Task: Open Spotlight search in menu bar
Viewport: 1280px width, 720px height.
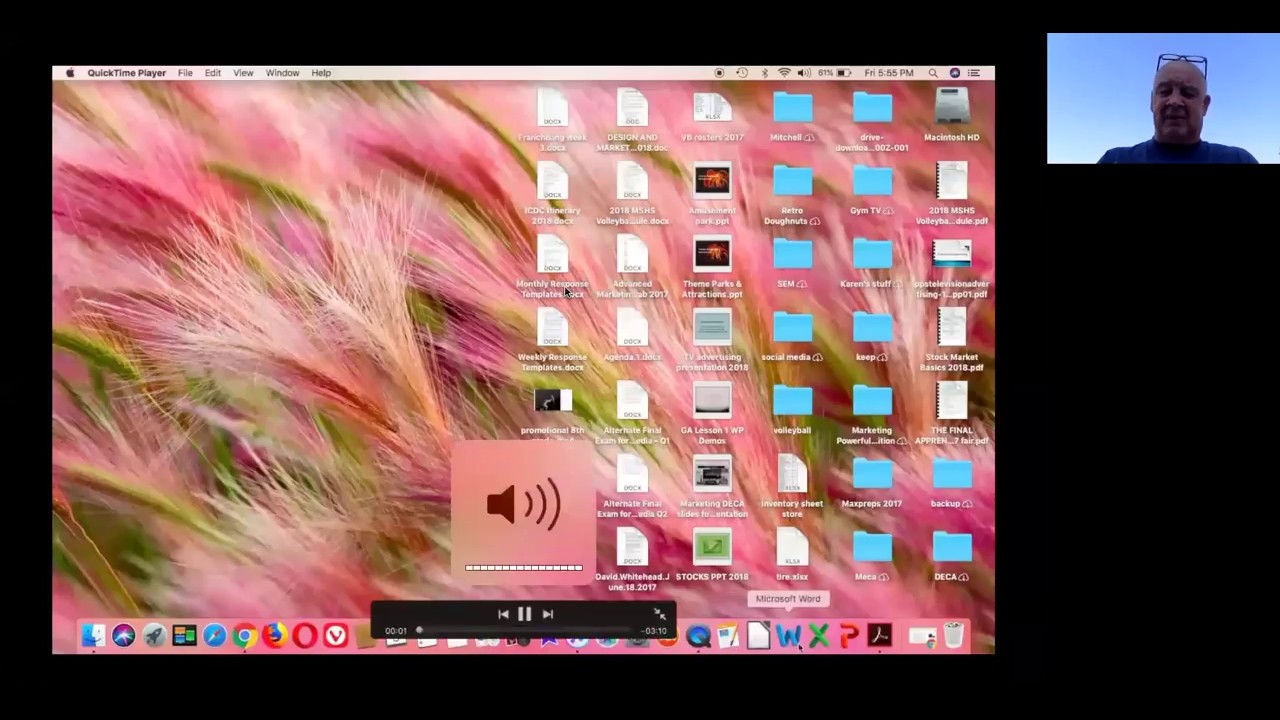Action: (933, 73)
